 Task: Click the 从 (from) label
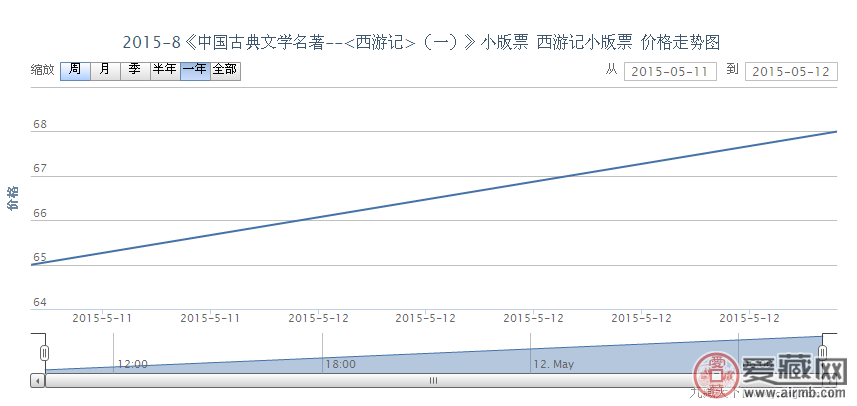coord(611,69)
